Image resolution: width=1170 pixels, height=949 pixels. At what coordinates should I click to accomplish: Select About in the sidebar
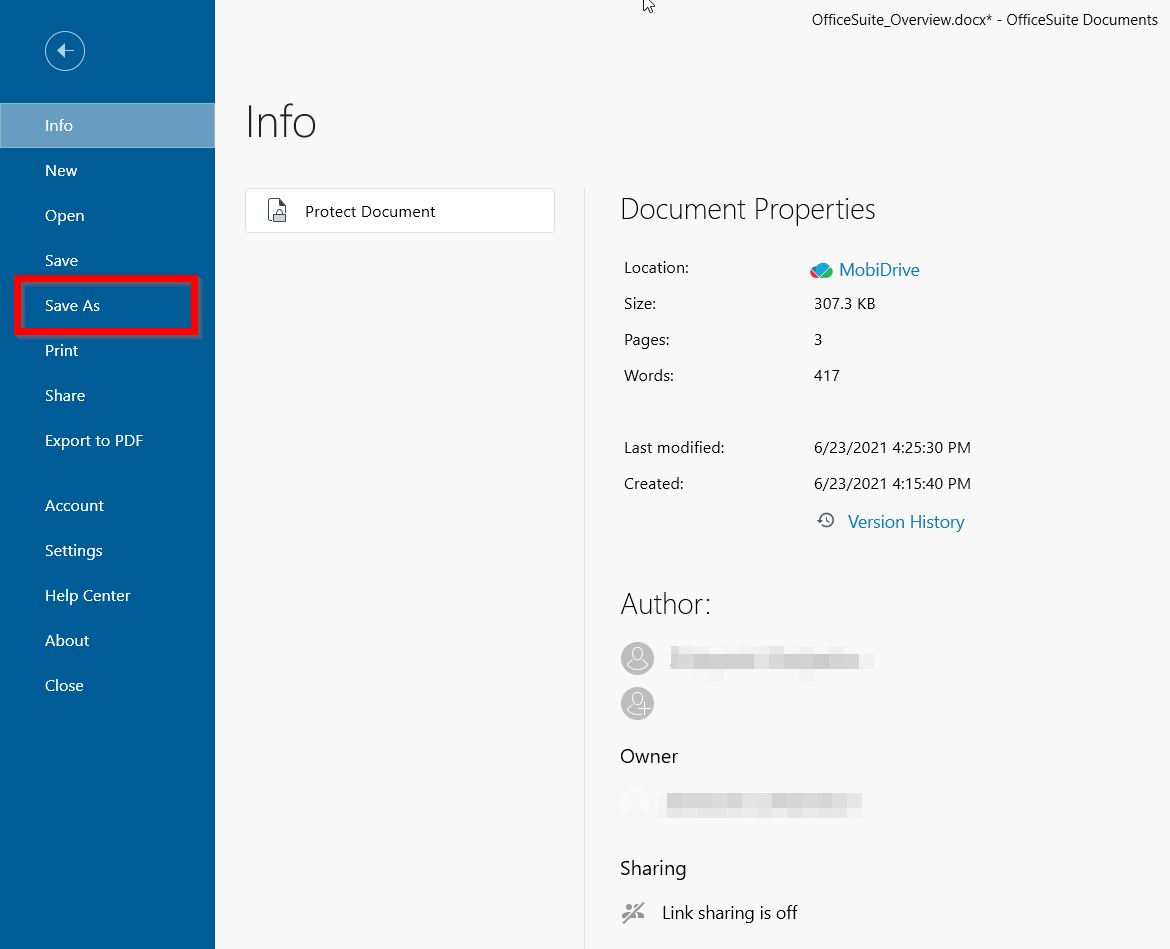107,640
